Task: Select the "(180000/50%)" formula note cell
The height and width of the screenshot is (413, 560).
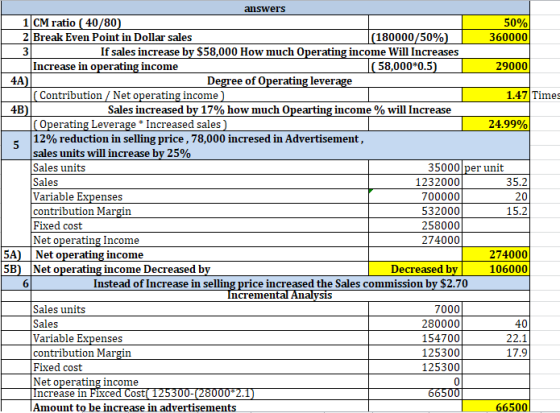Action: coord(415,37)
